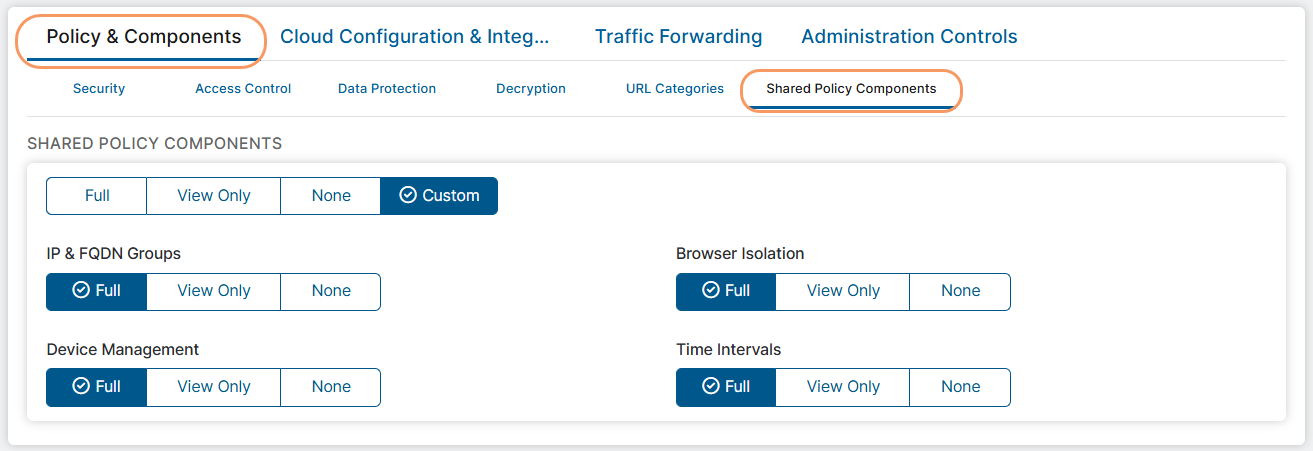1313x451 pixels.
Task: Set IP & FQDN Groups to None
Action: pyautogui.click(x=331, y=291)
